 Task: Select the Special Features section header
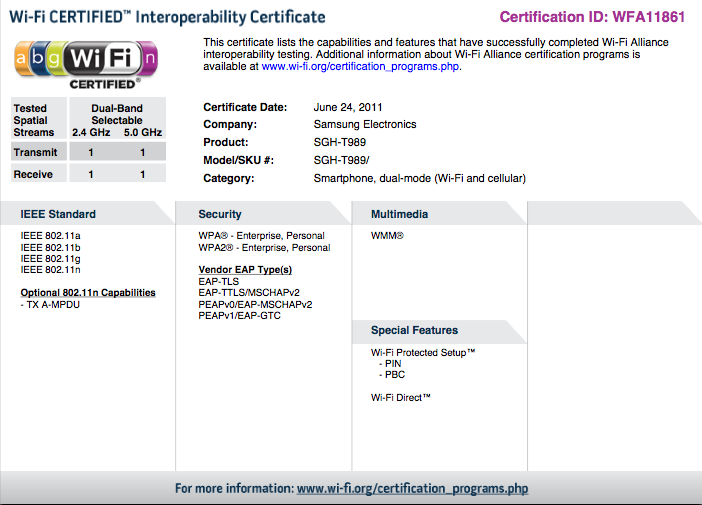(x=414, y=330)
